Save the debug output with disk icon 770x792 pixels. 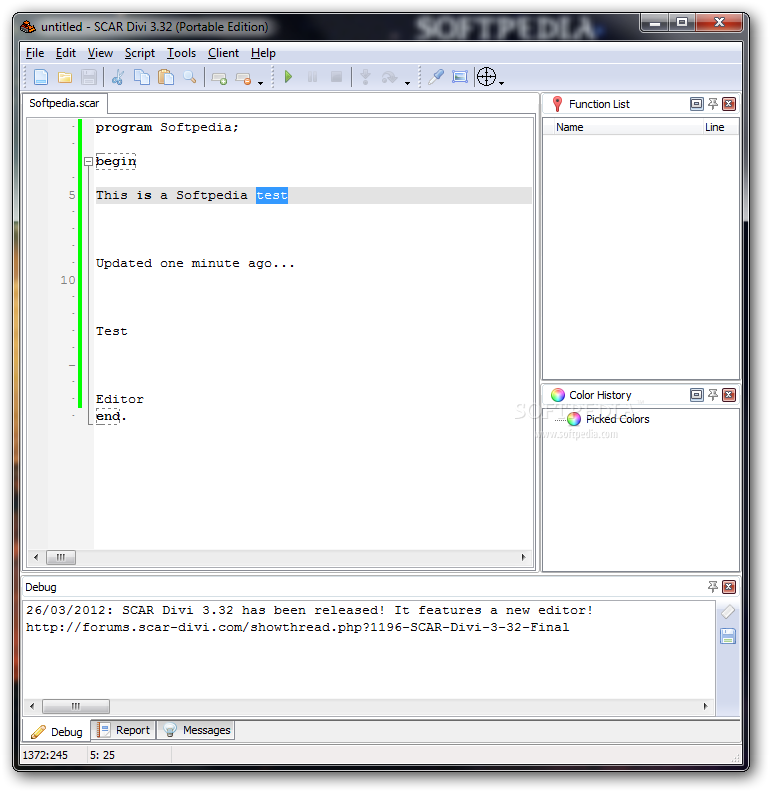[728, 636]
